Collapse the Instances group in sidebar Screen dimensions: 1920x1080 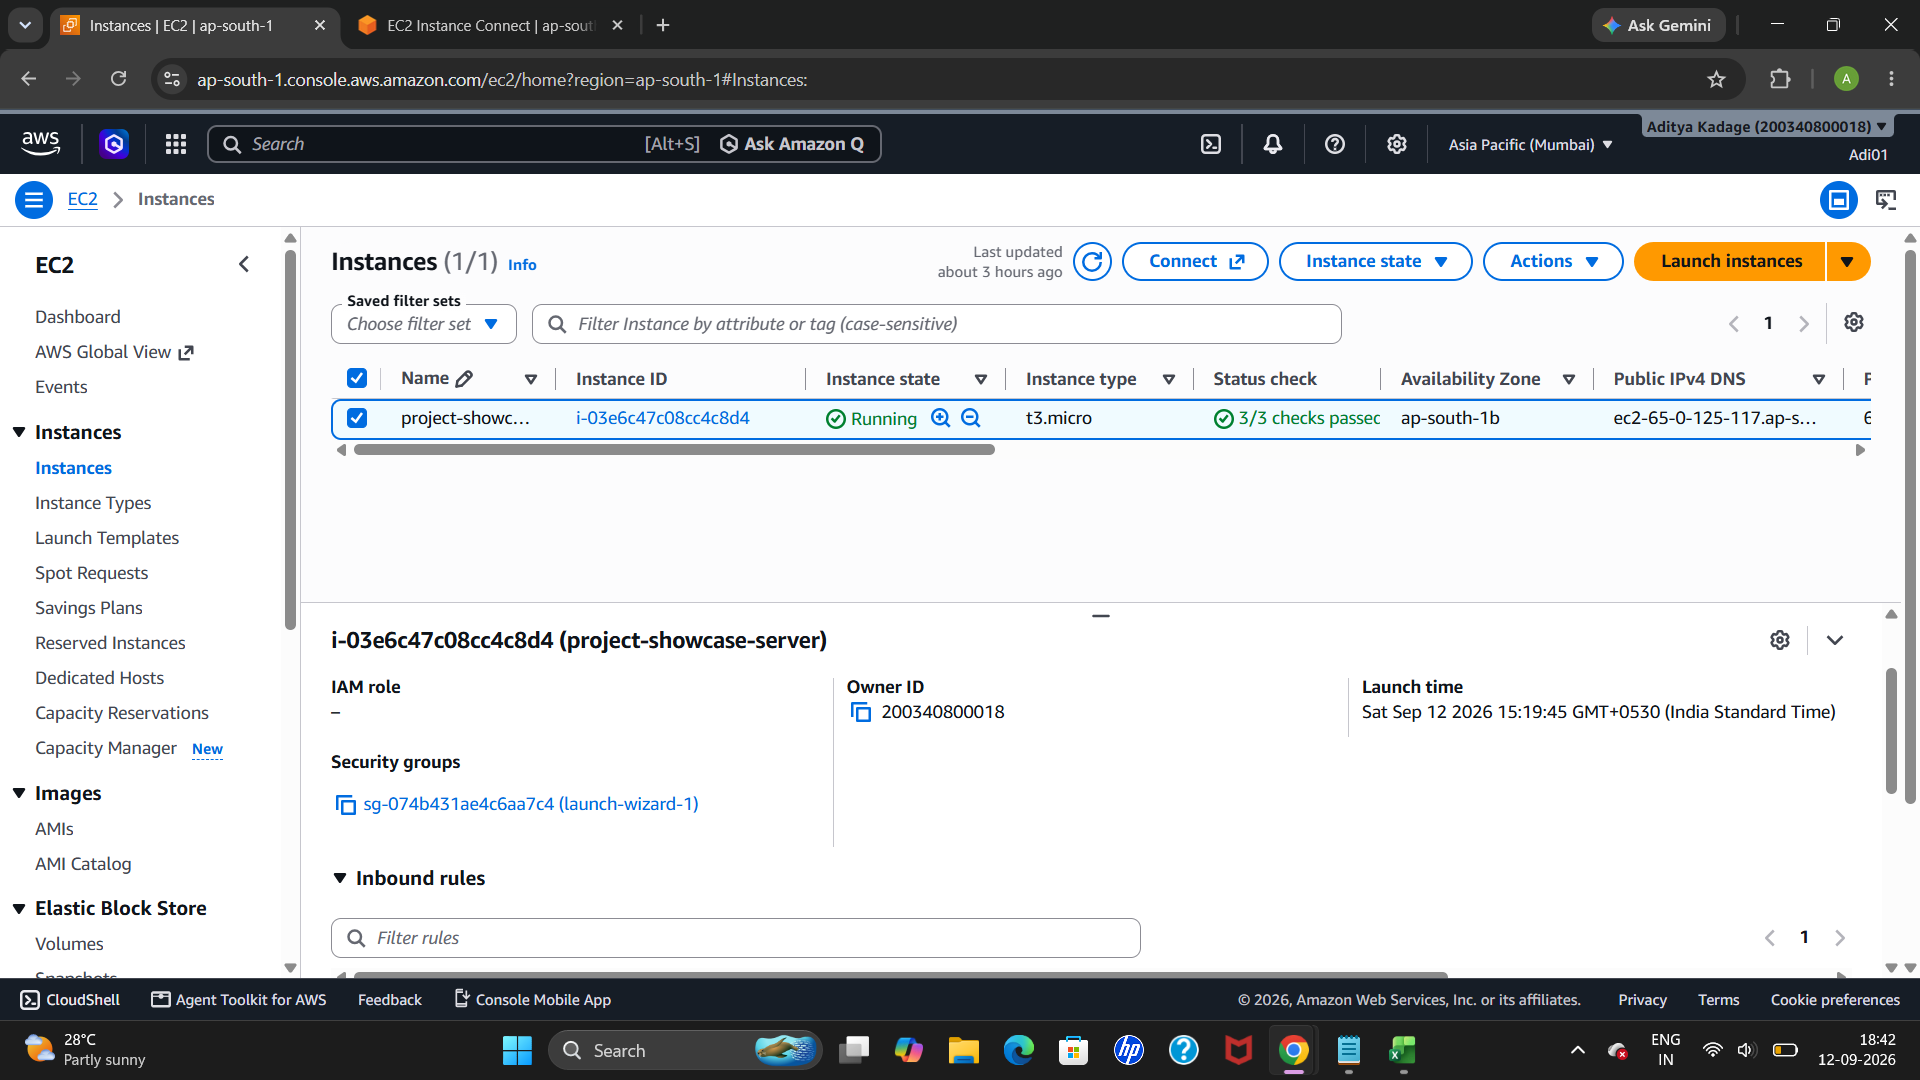pyautogui.click(x=19, y=432)
